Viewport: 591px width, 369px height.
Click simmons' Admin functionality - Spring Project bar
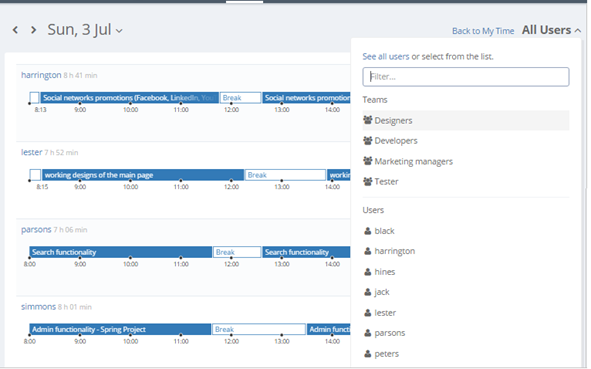pos(120,329)
